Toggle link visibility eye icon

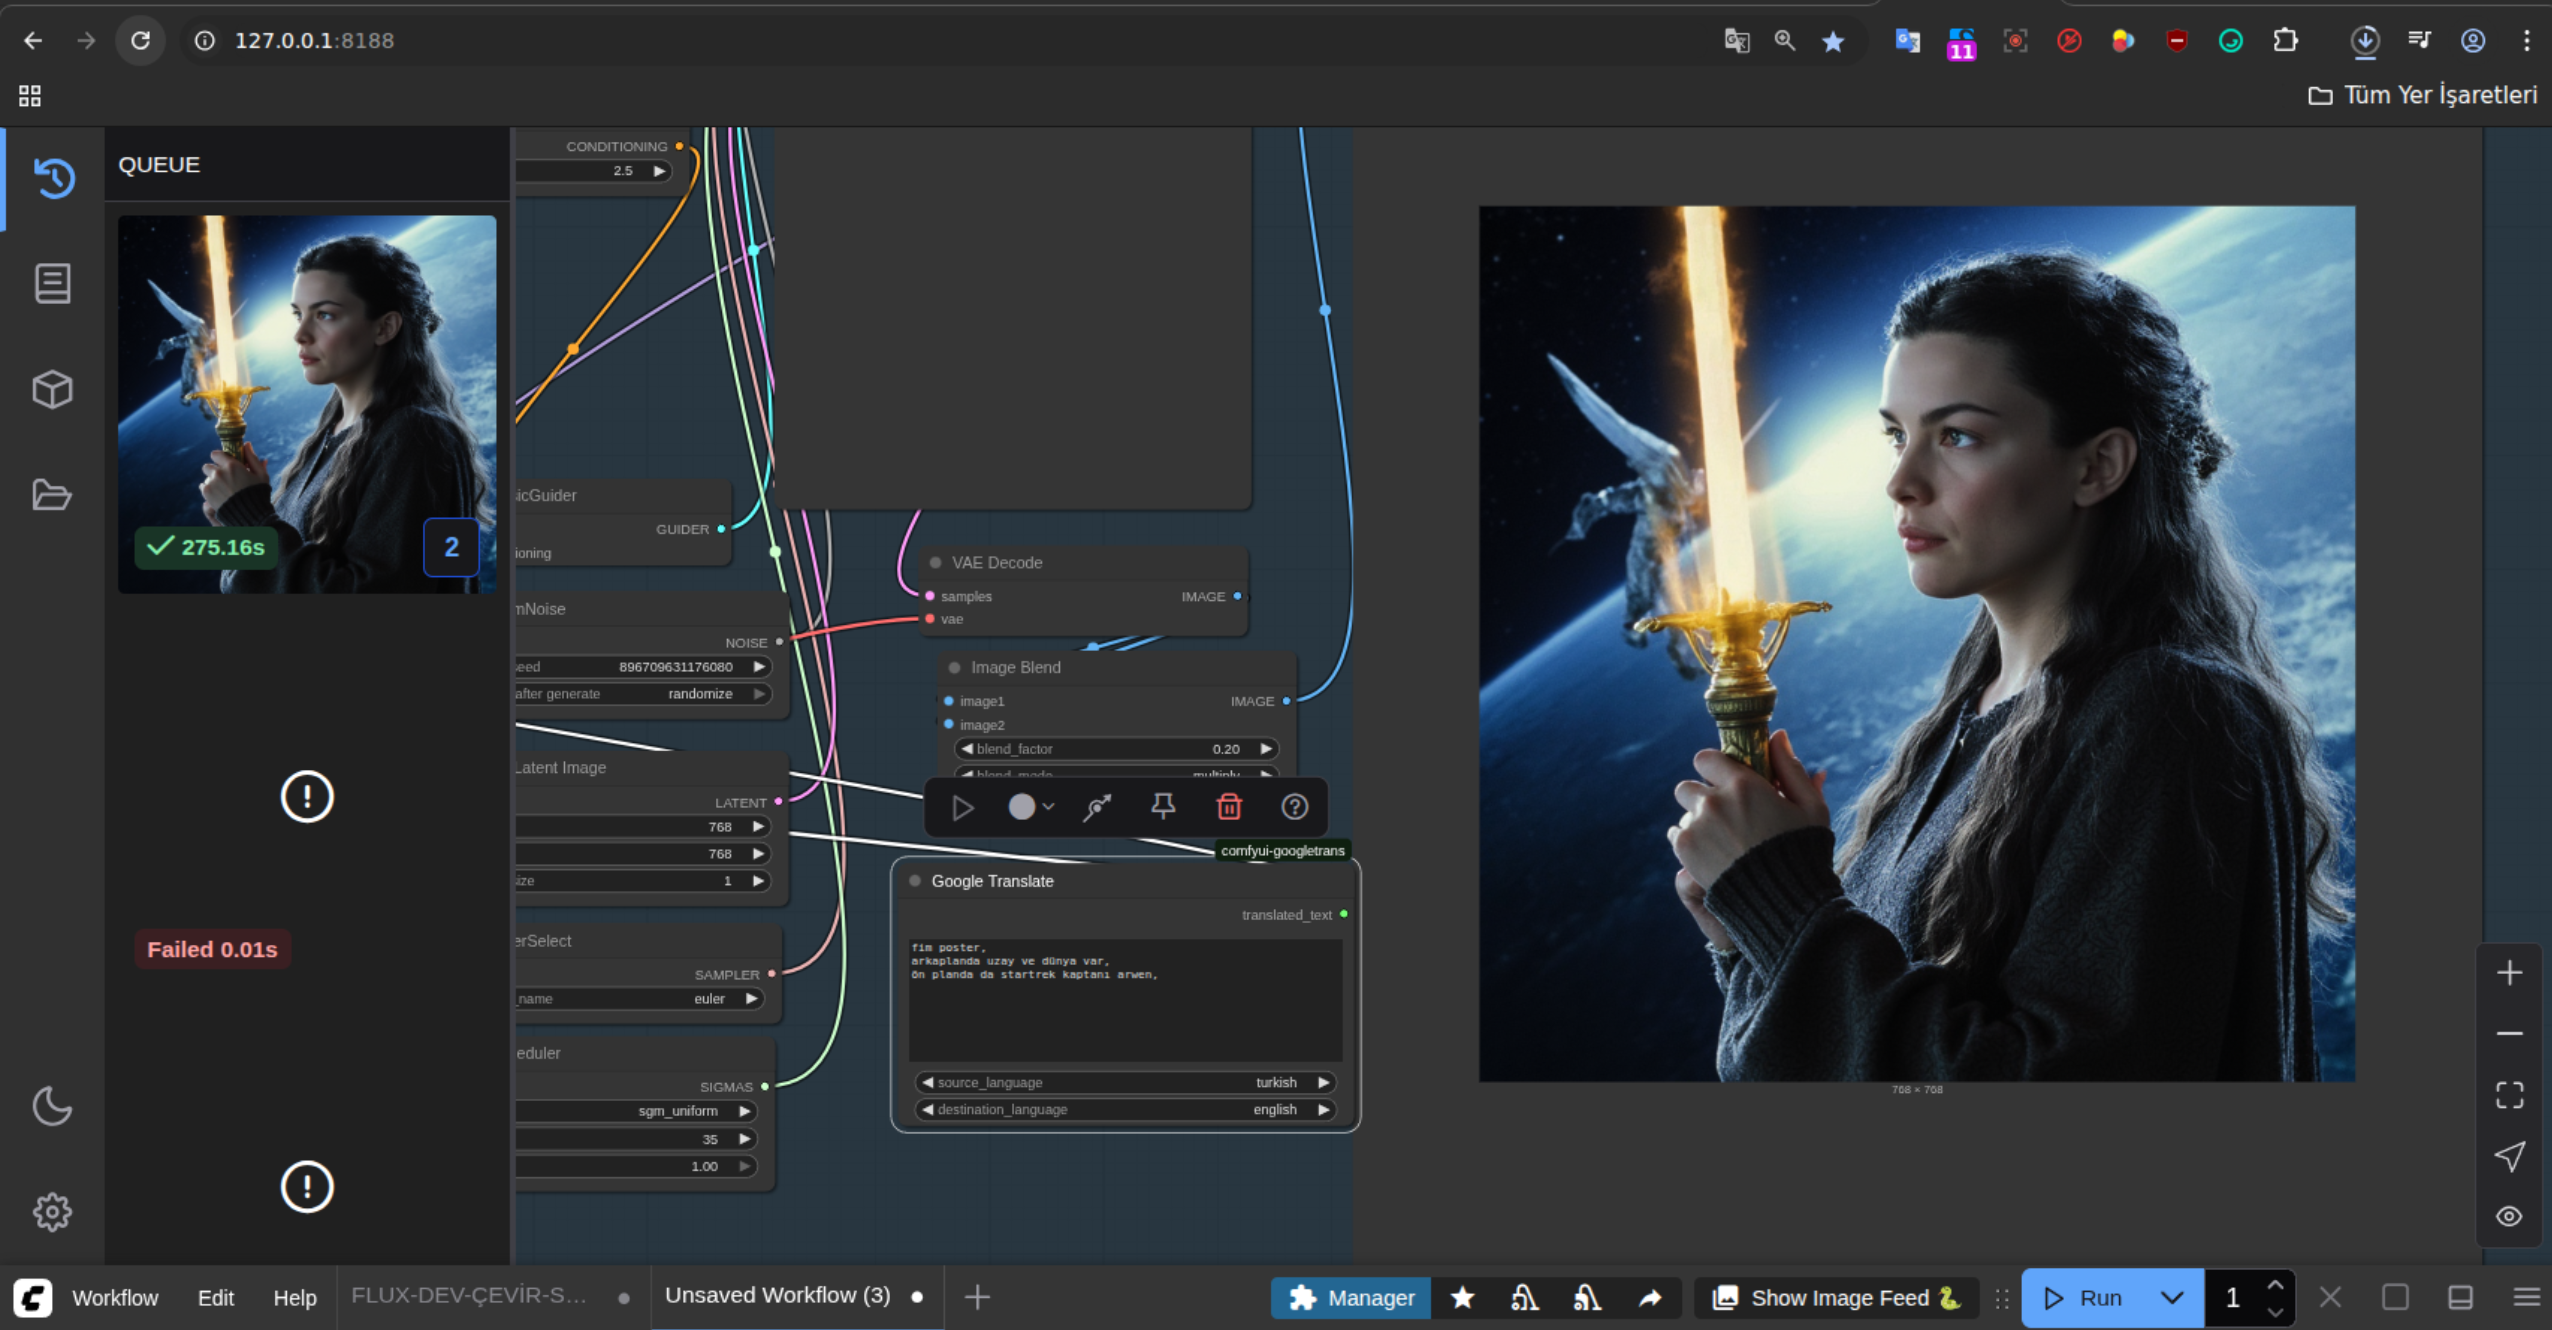pyautogui.click(x=2509, y=1216)
